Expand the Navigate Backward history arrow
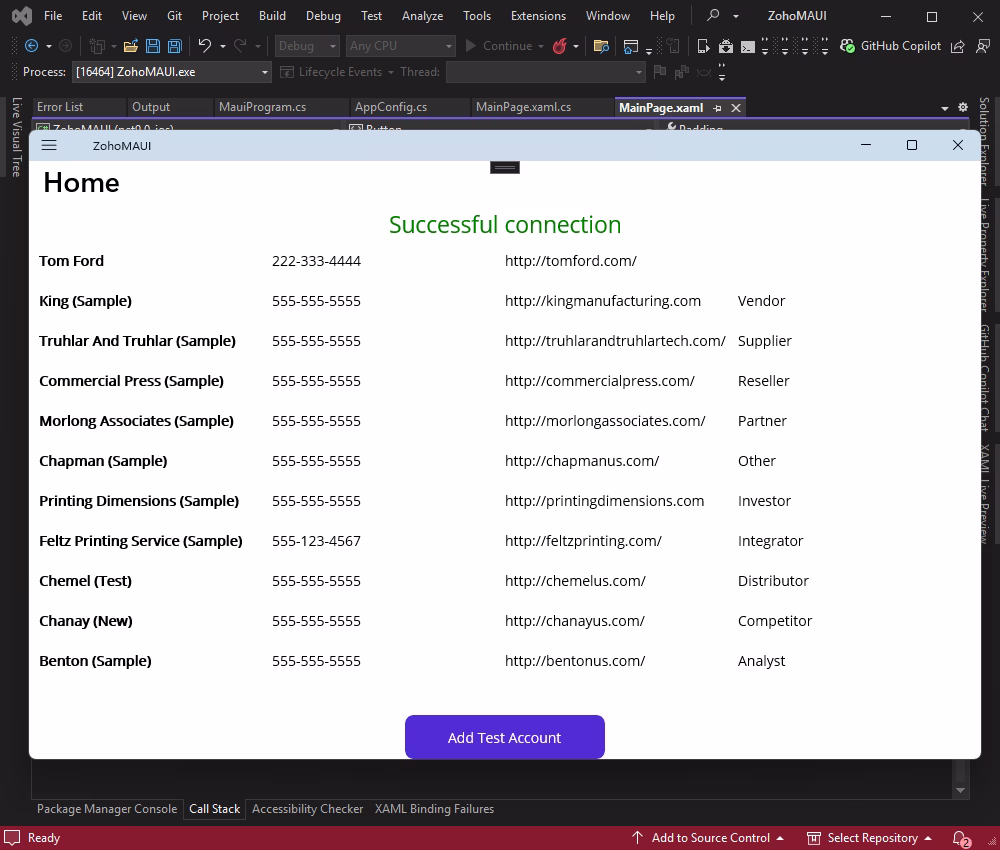This screenshot has height=850, width=1000. tap(48, 47)
